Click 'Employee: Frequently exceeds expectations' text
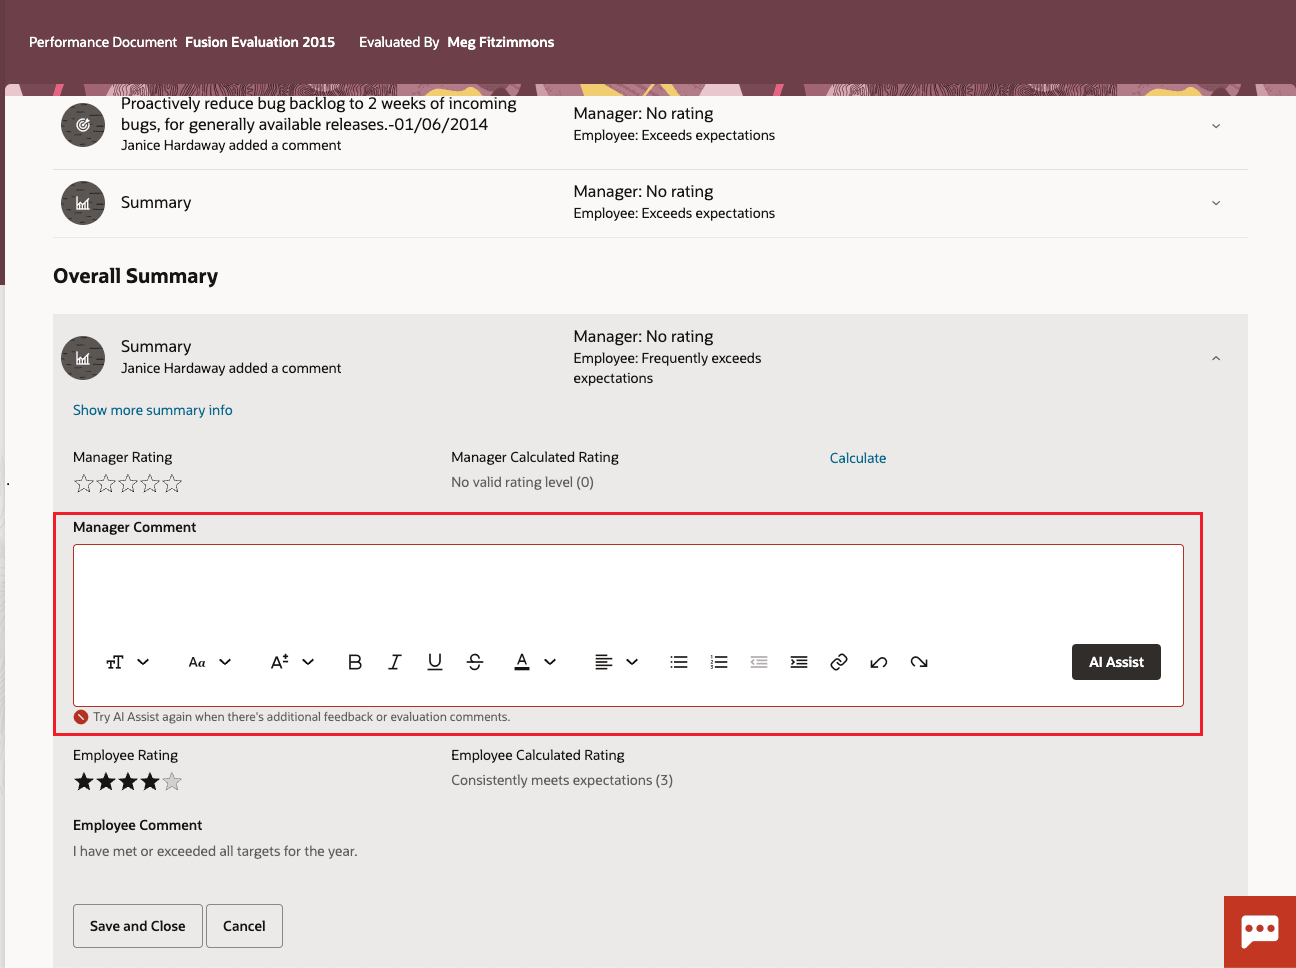Viewport: 1296px width, 968px height. [667, 368]
